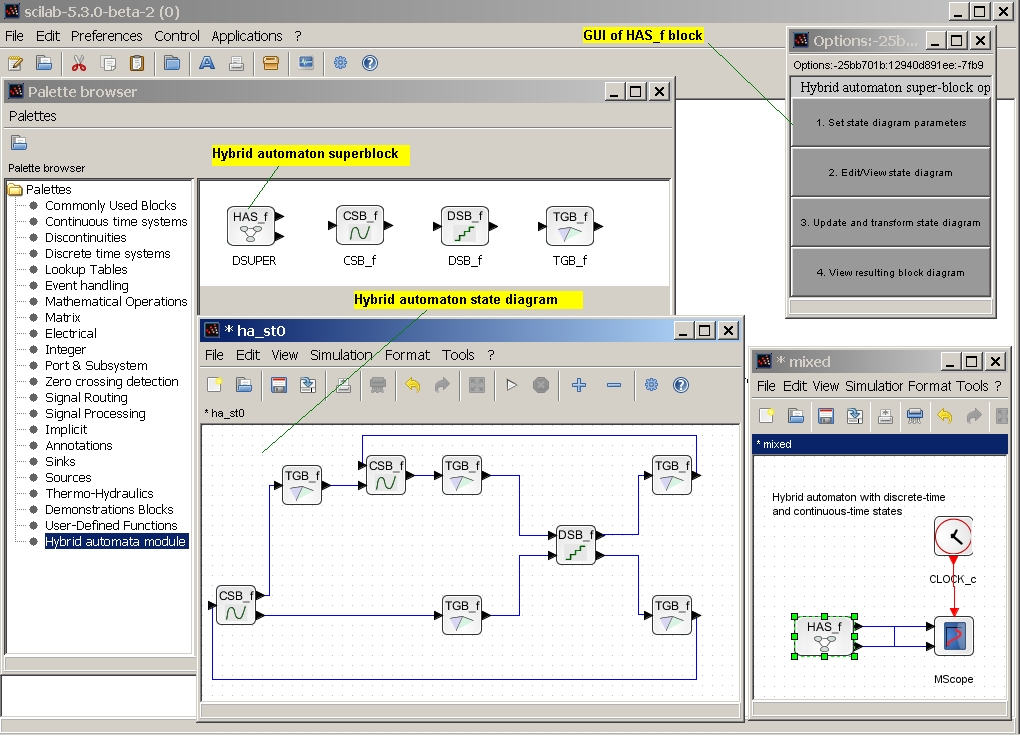Click the change directory folder icon
Viewport: 1020px width, 736px height.
(x=172, y=63)
